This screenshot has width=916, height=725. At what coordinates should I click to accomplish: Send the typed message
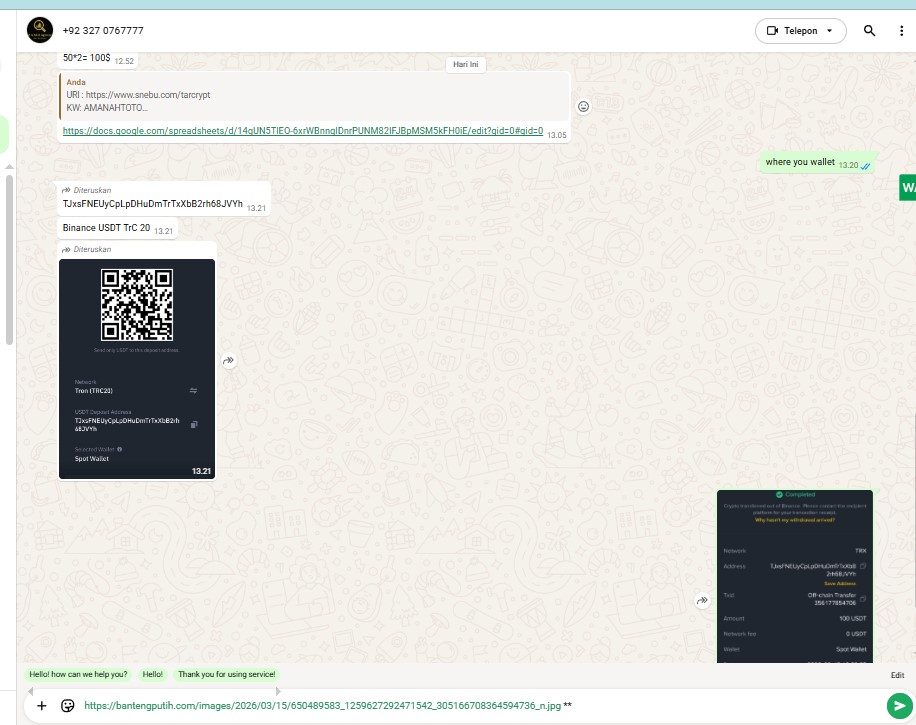(x=899, y=705)
